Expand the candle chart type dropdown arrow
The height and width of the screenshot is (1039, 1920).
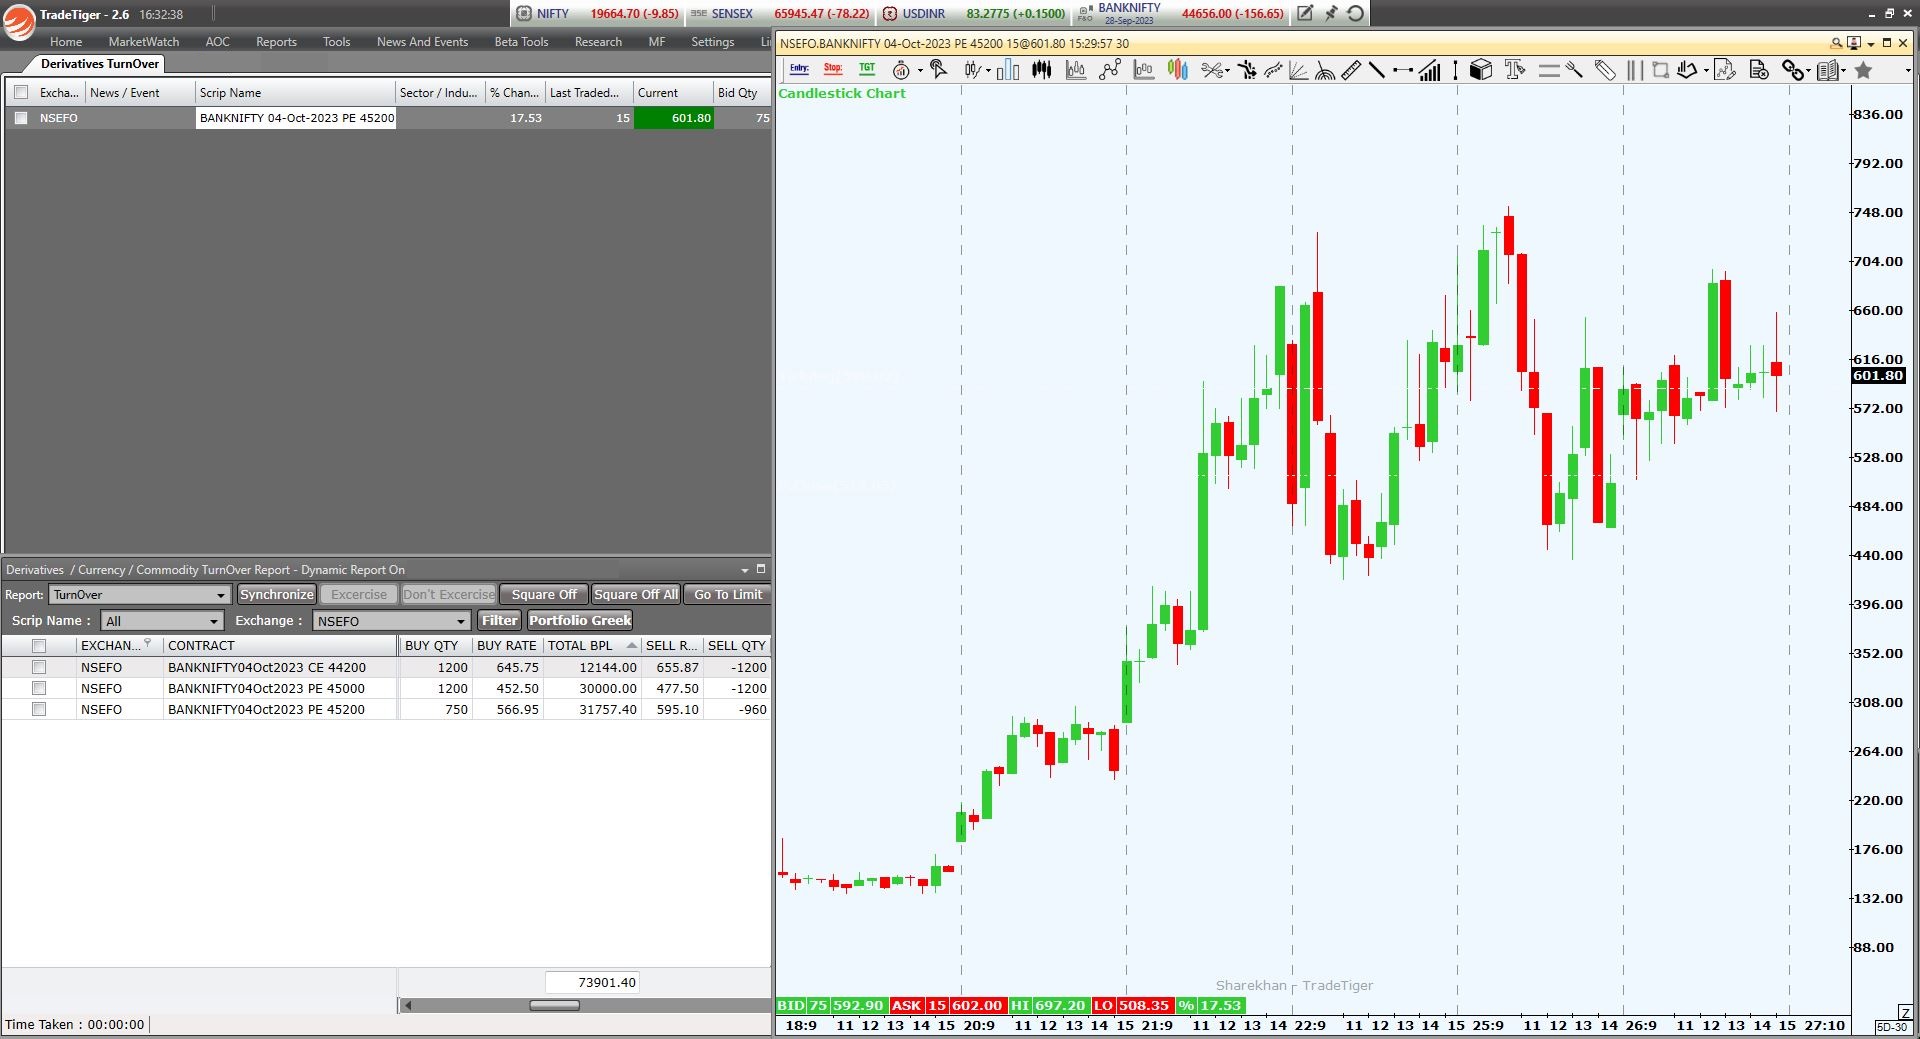pos(988,71)
